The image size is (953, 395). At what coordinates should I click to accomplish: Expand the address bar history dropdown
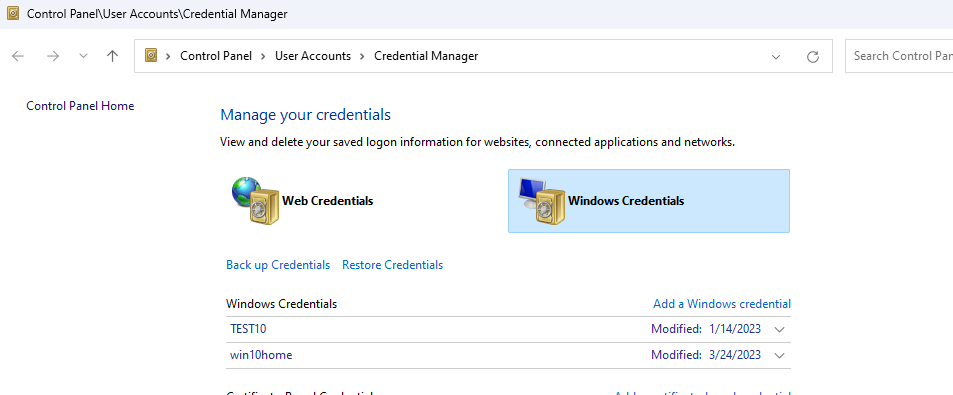(776, 57)
